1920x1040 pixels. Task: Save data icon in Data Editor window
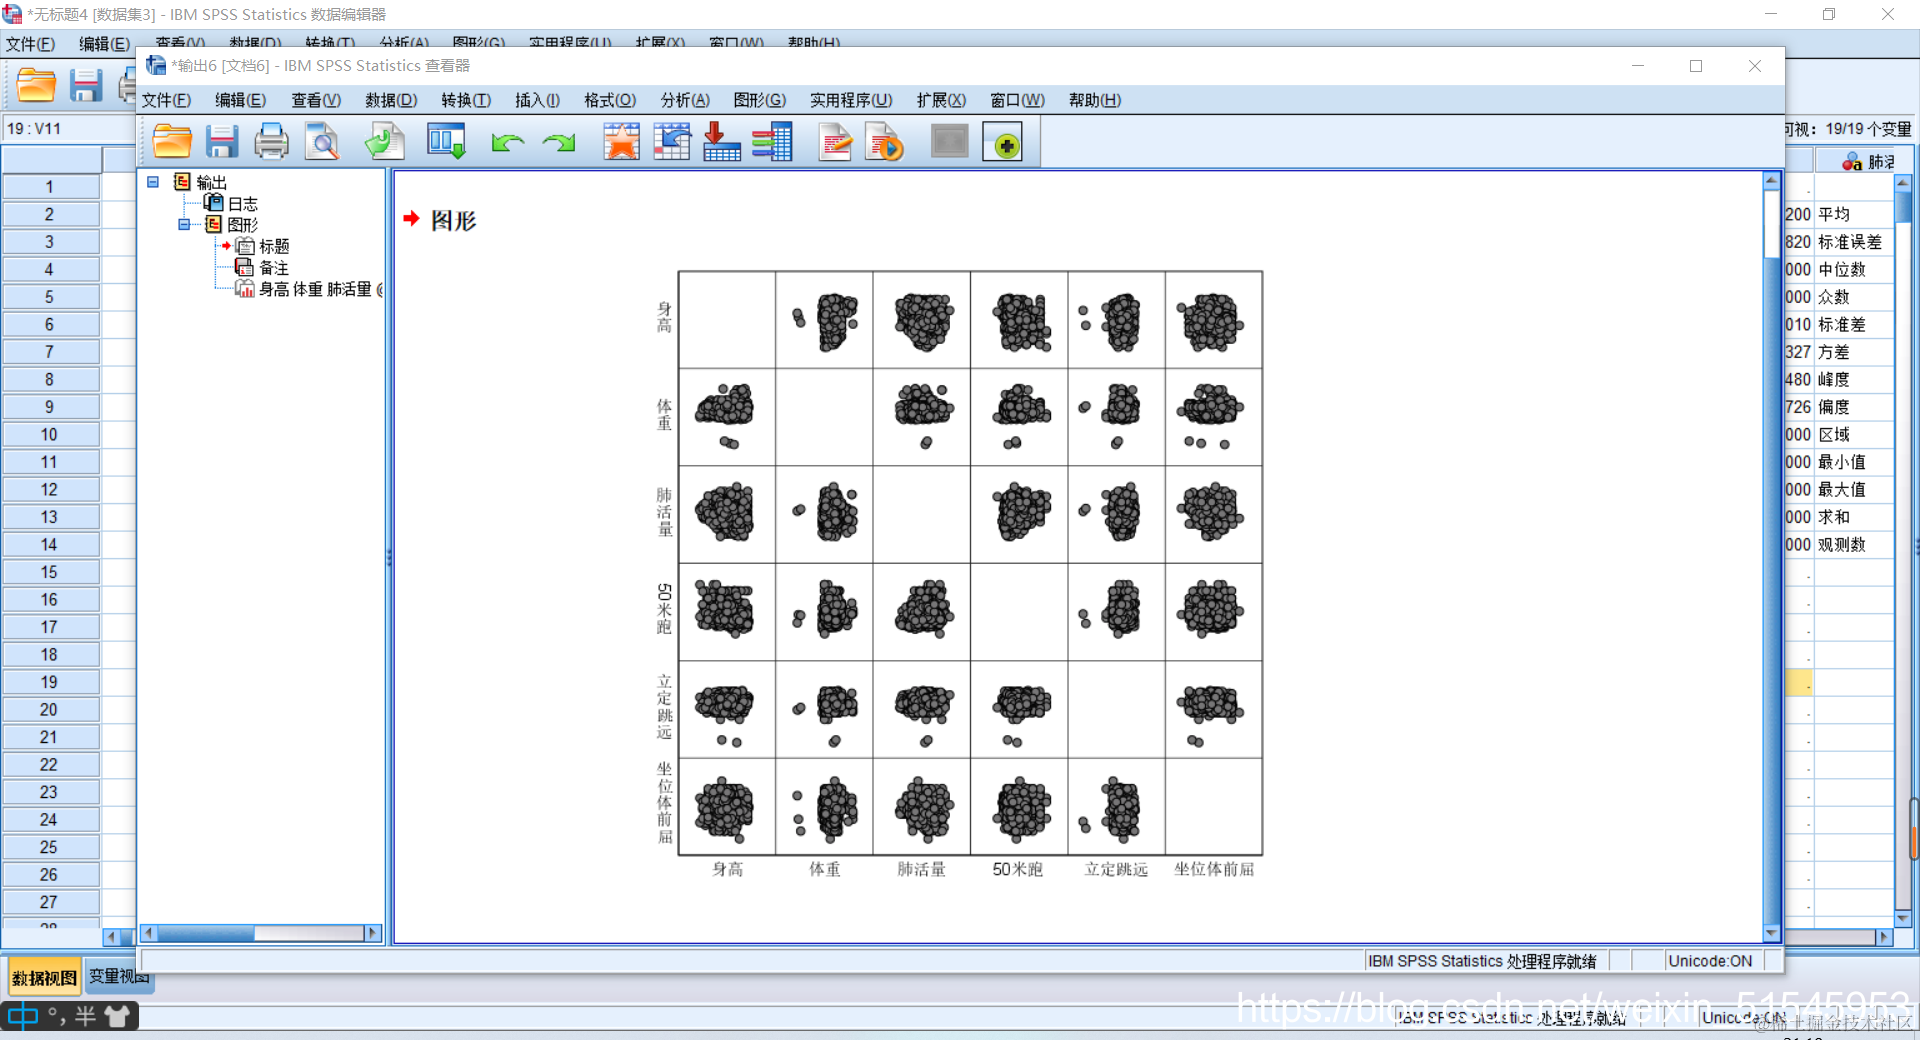86,85
